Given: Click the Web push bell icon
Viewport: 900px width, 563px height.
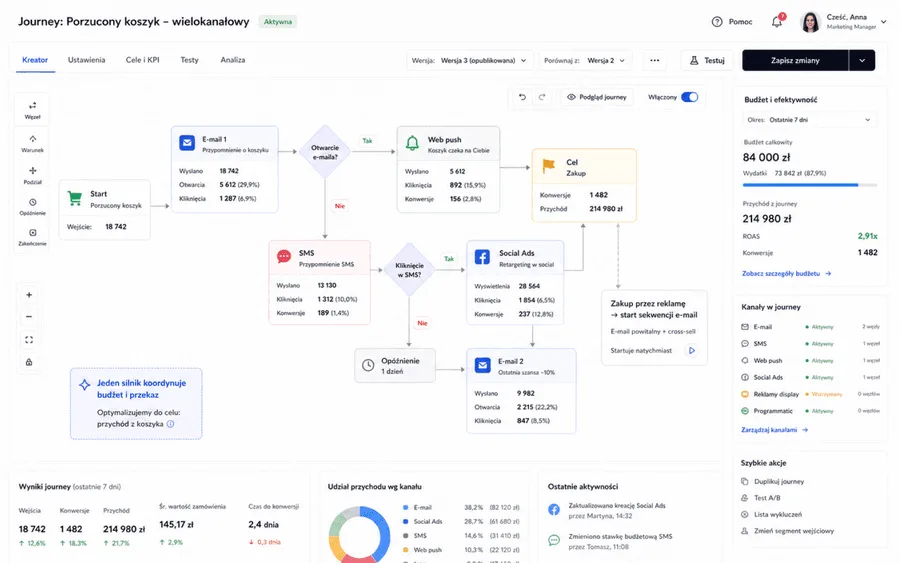Looking at the screenshot, I should (412, 143).
